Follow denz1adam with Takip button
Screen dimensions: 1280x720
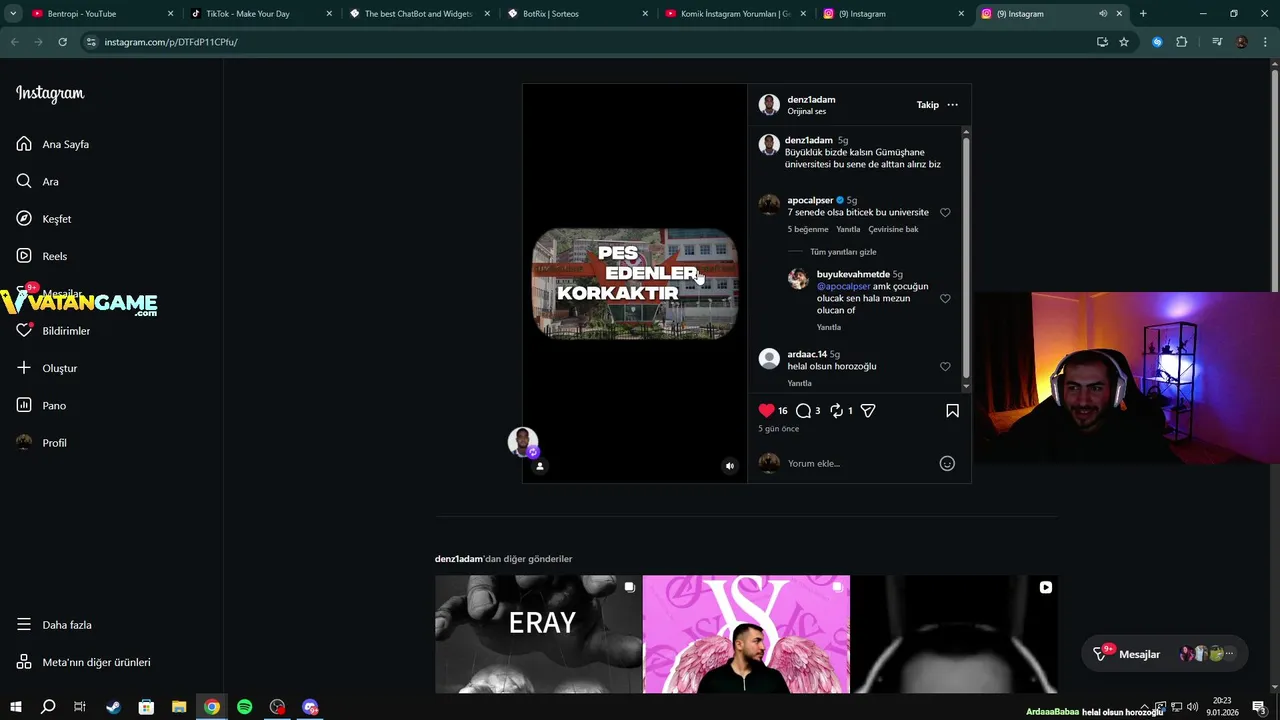(928, 105)
